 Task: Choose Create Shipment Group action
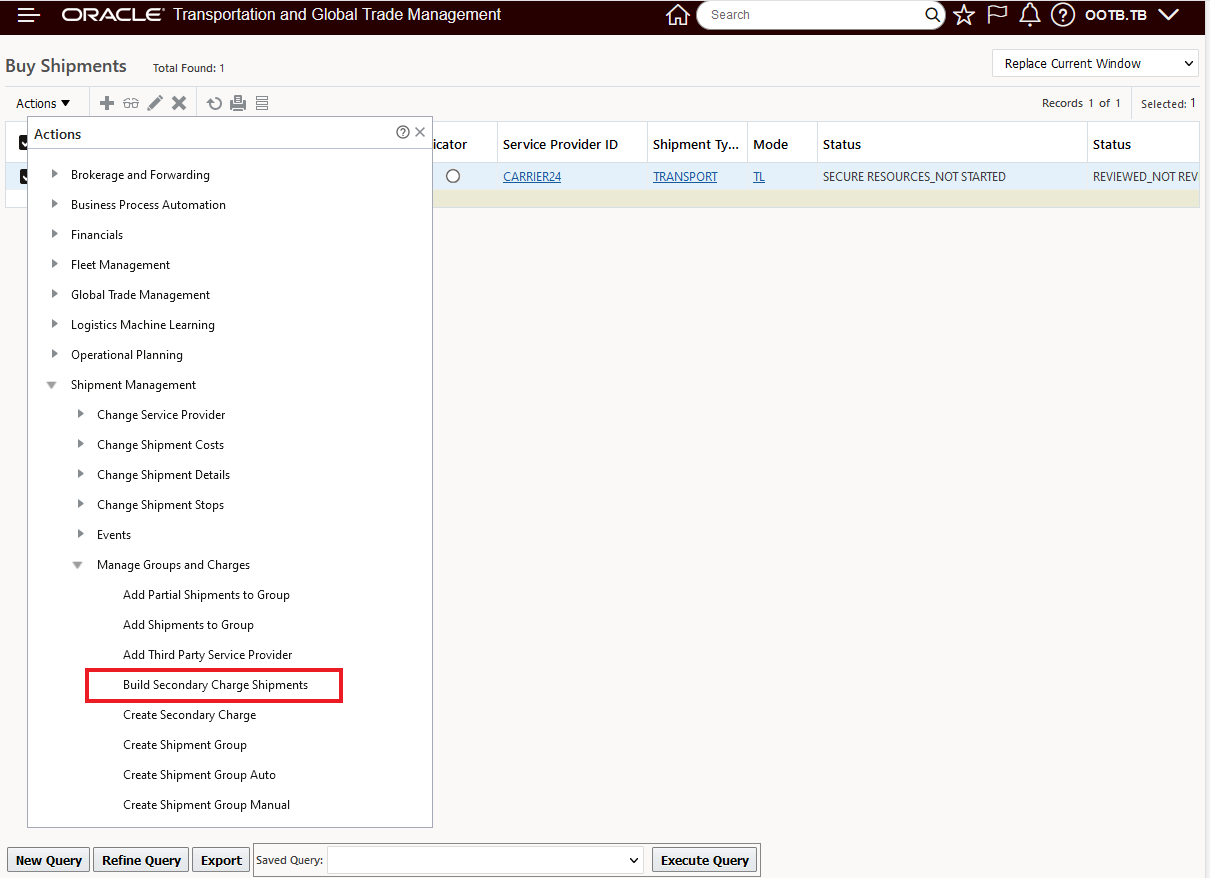tap(185, 745)
